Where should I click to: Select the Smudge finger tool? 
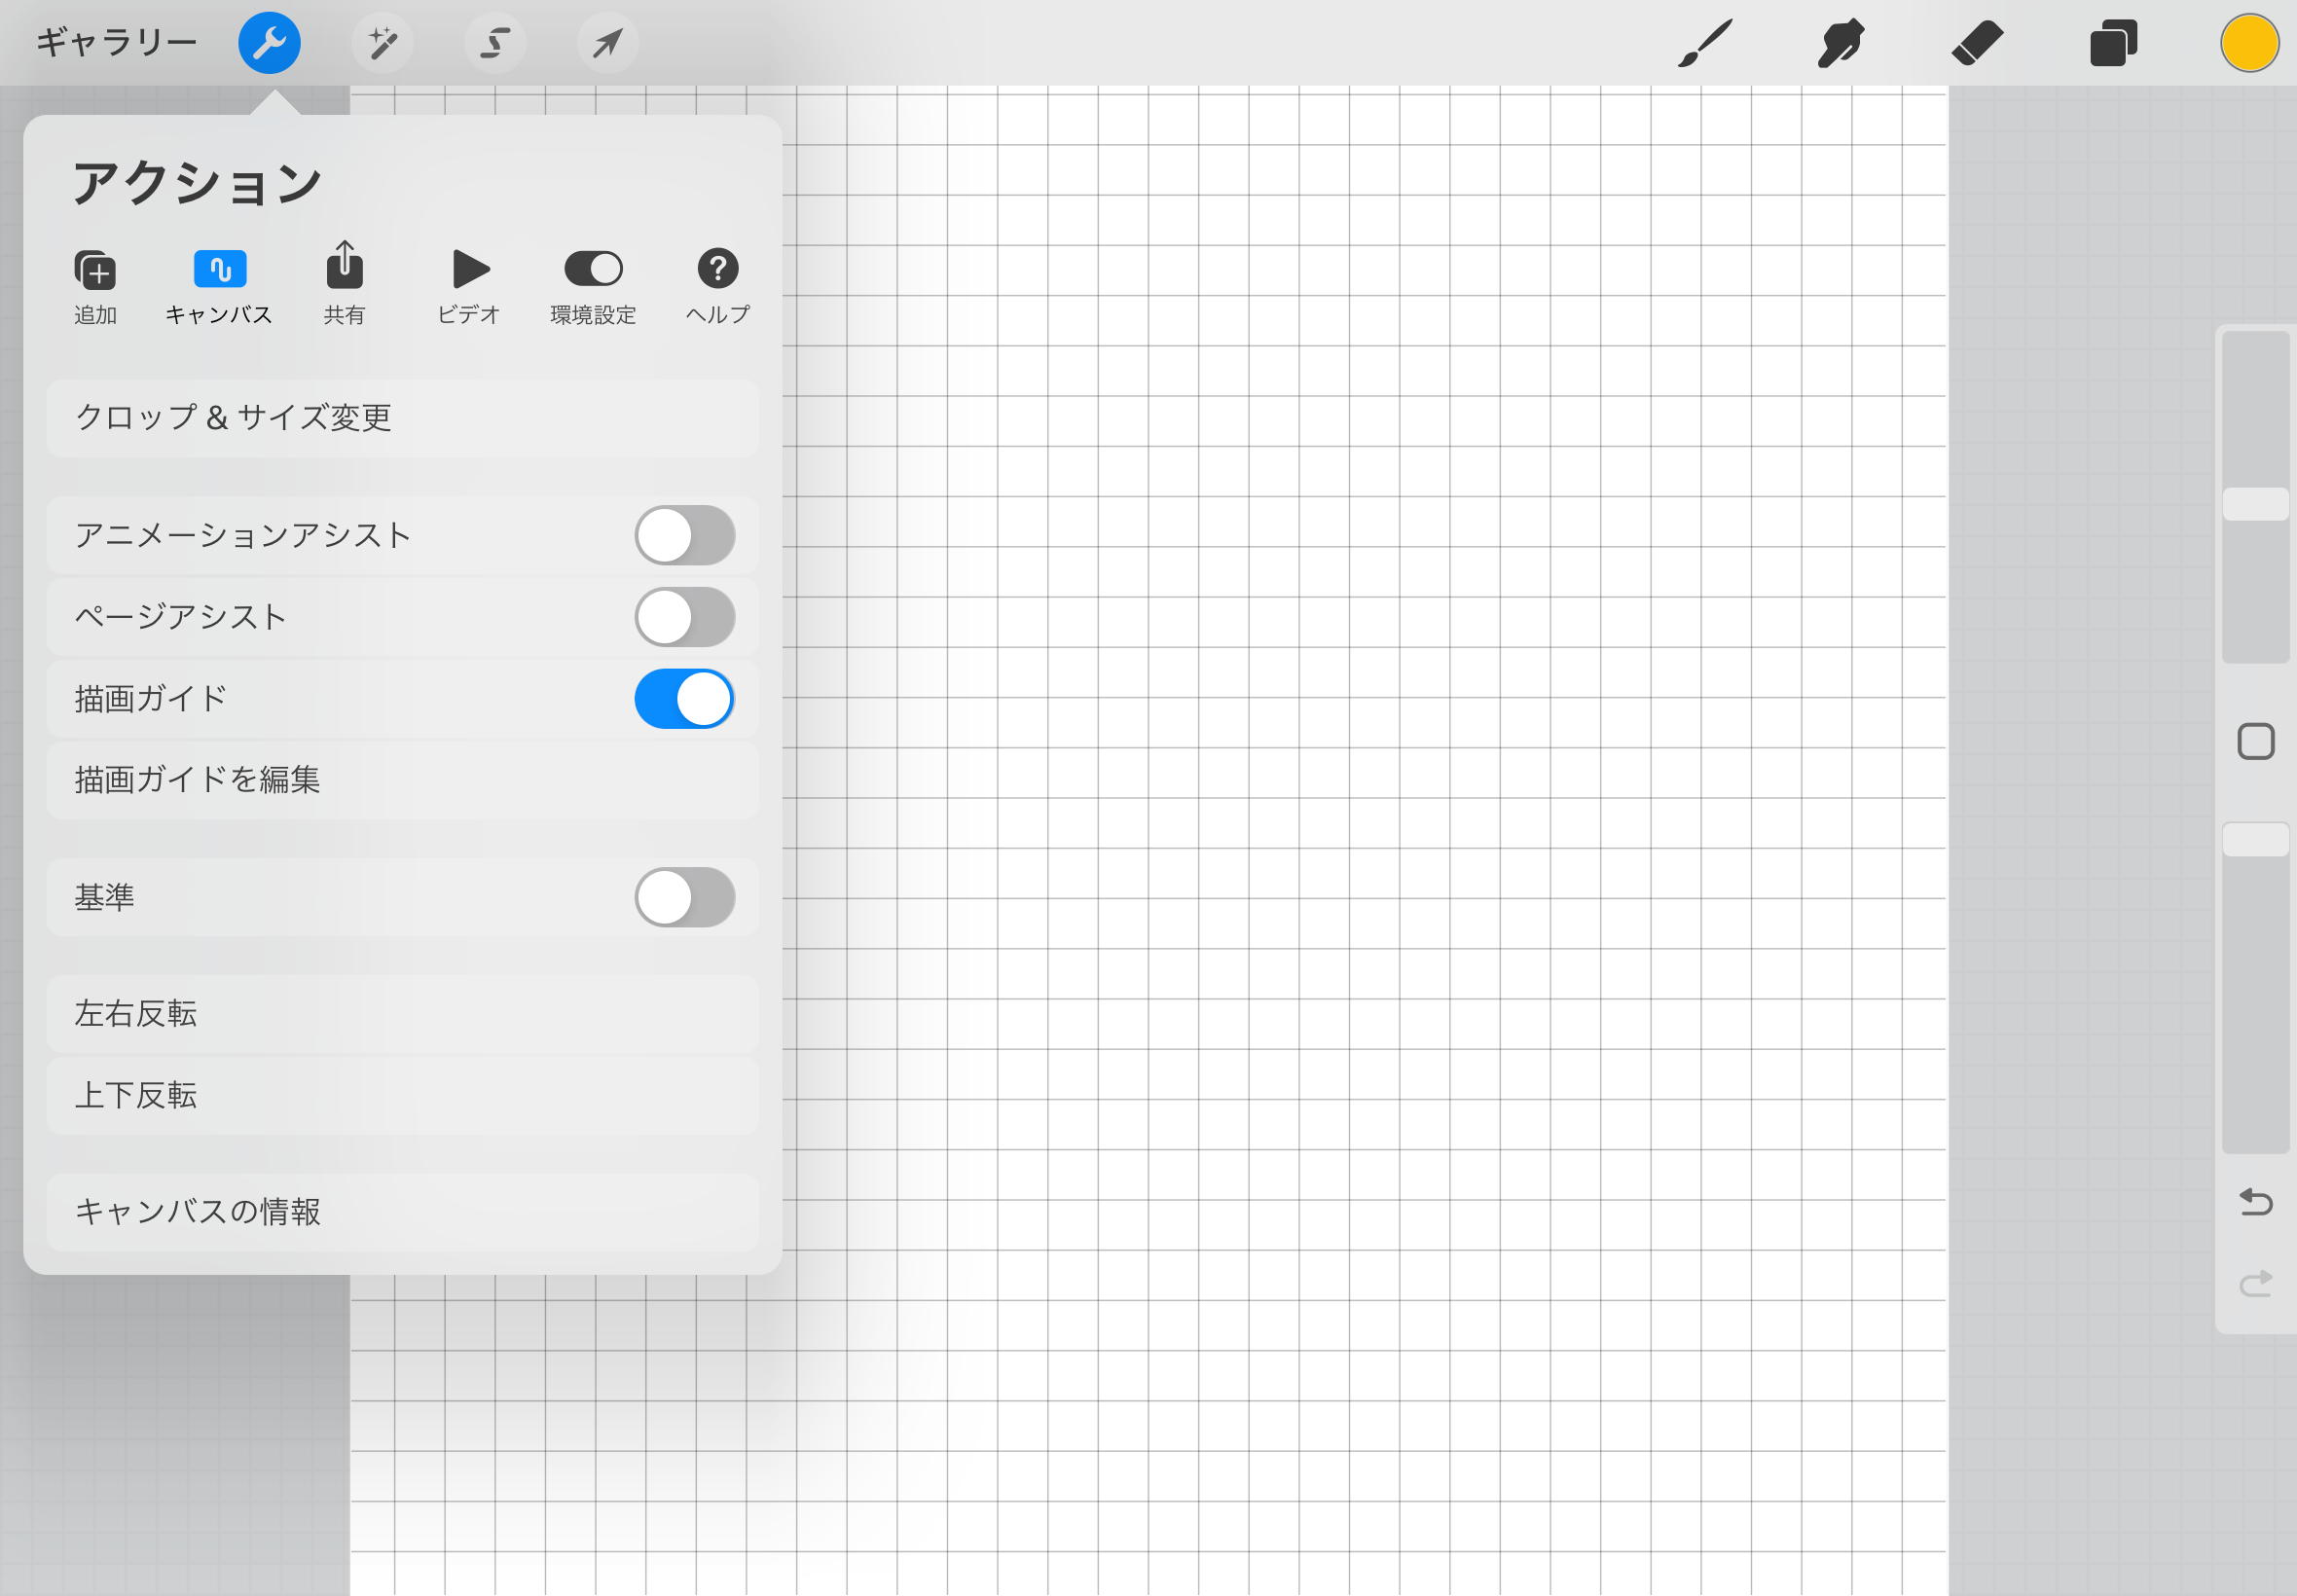click(1840, 43)
